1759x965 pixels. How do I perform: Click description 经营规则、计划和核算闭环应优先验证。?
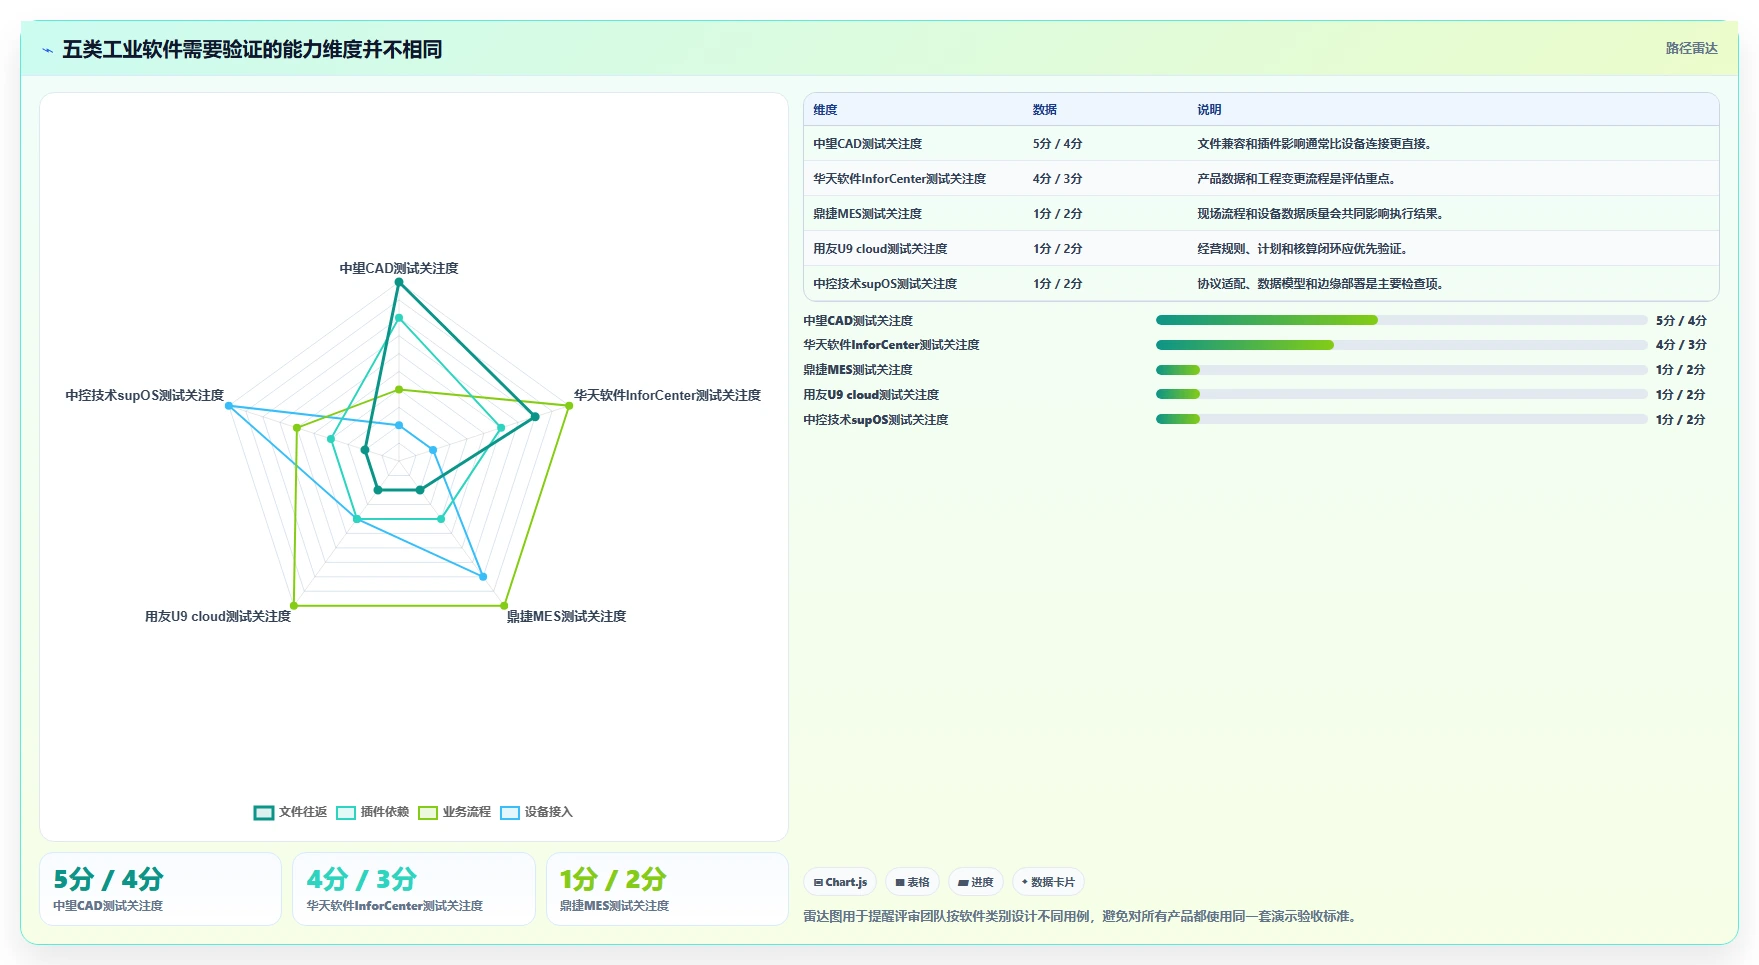1305,249
